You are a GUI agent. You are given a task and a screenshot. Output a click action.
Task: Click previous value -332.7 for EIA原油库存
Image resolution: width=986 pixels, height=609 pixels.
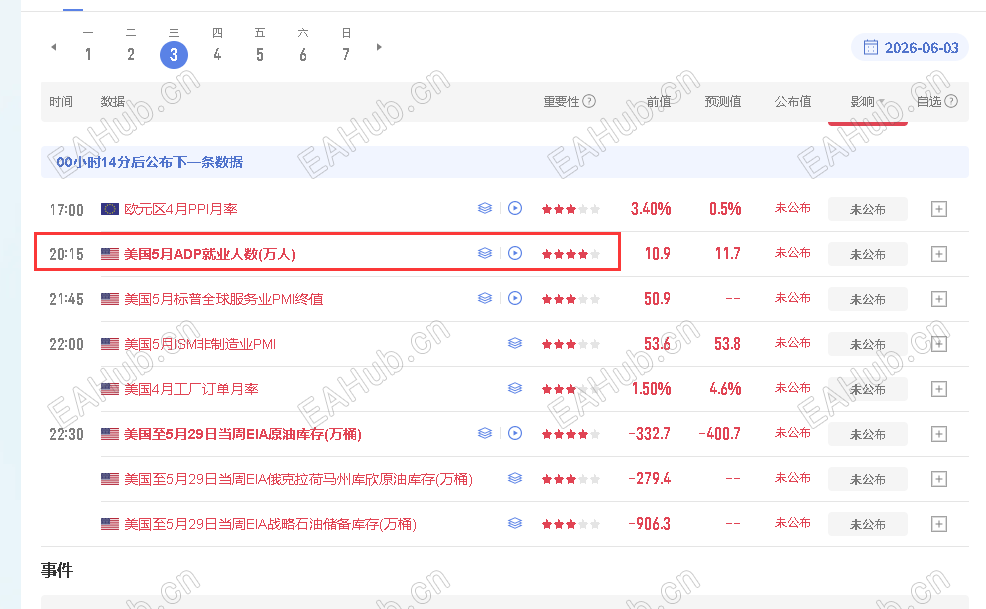tap(650, 433)
